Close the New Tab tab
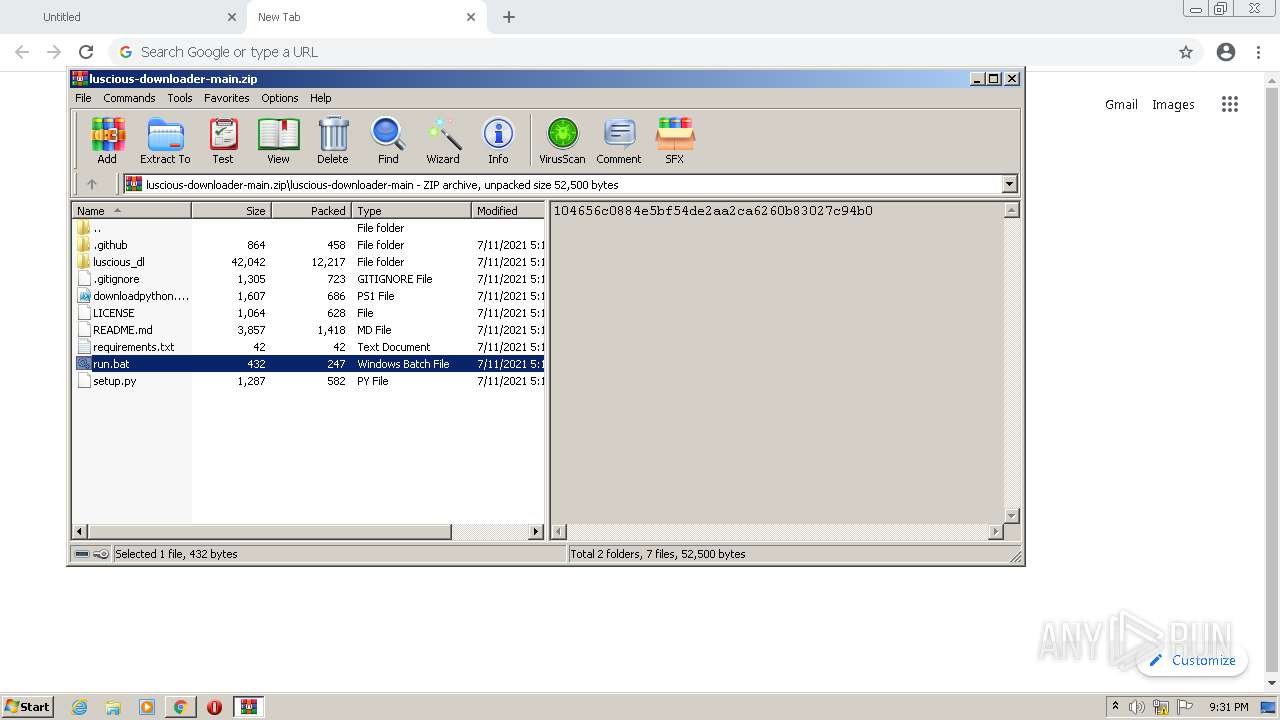 (x=471, y=17)
